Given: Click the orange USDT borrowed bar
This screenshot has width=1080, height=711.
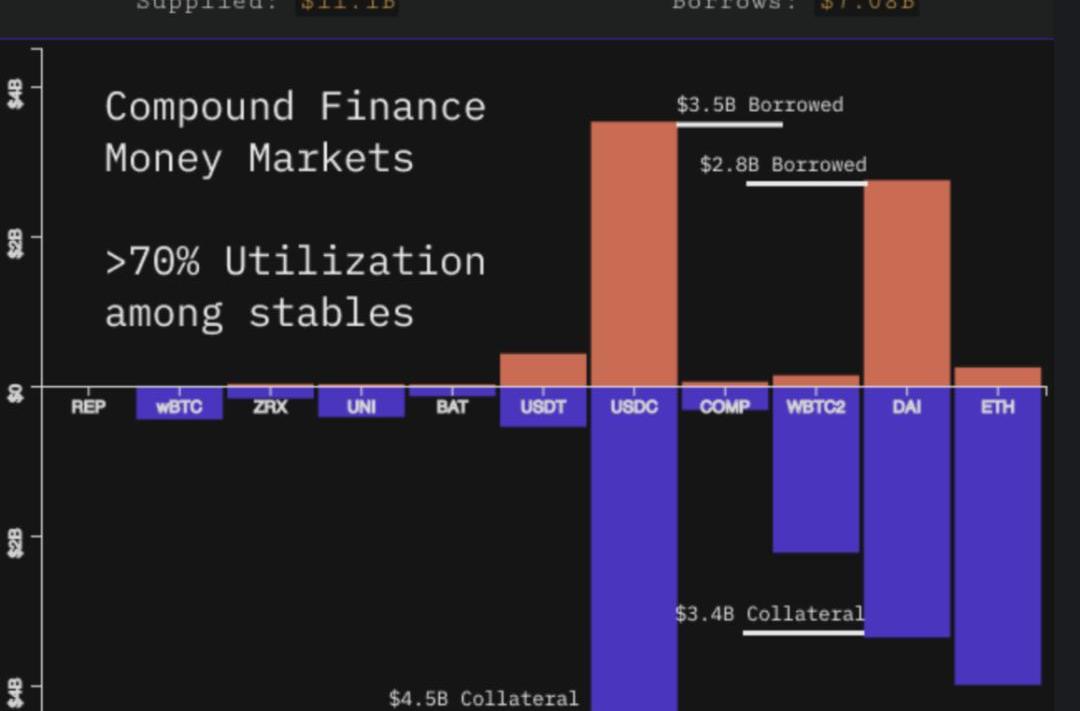Looking at the screenshot, I should (543, 370).
